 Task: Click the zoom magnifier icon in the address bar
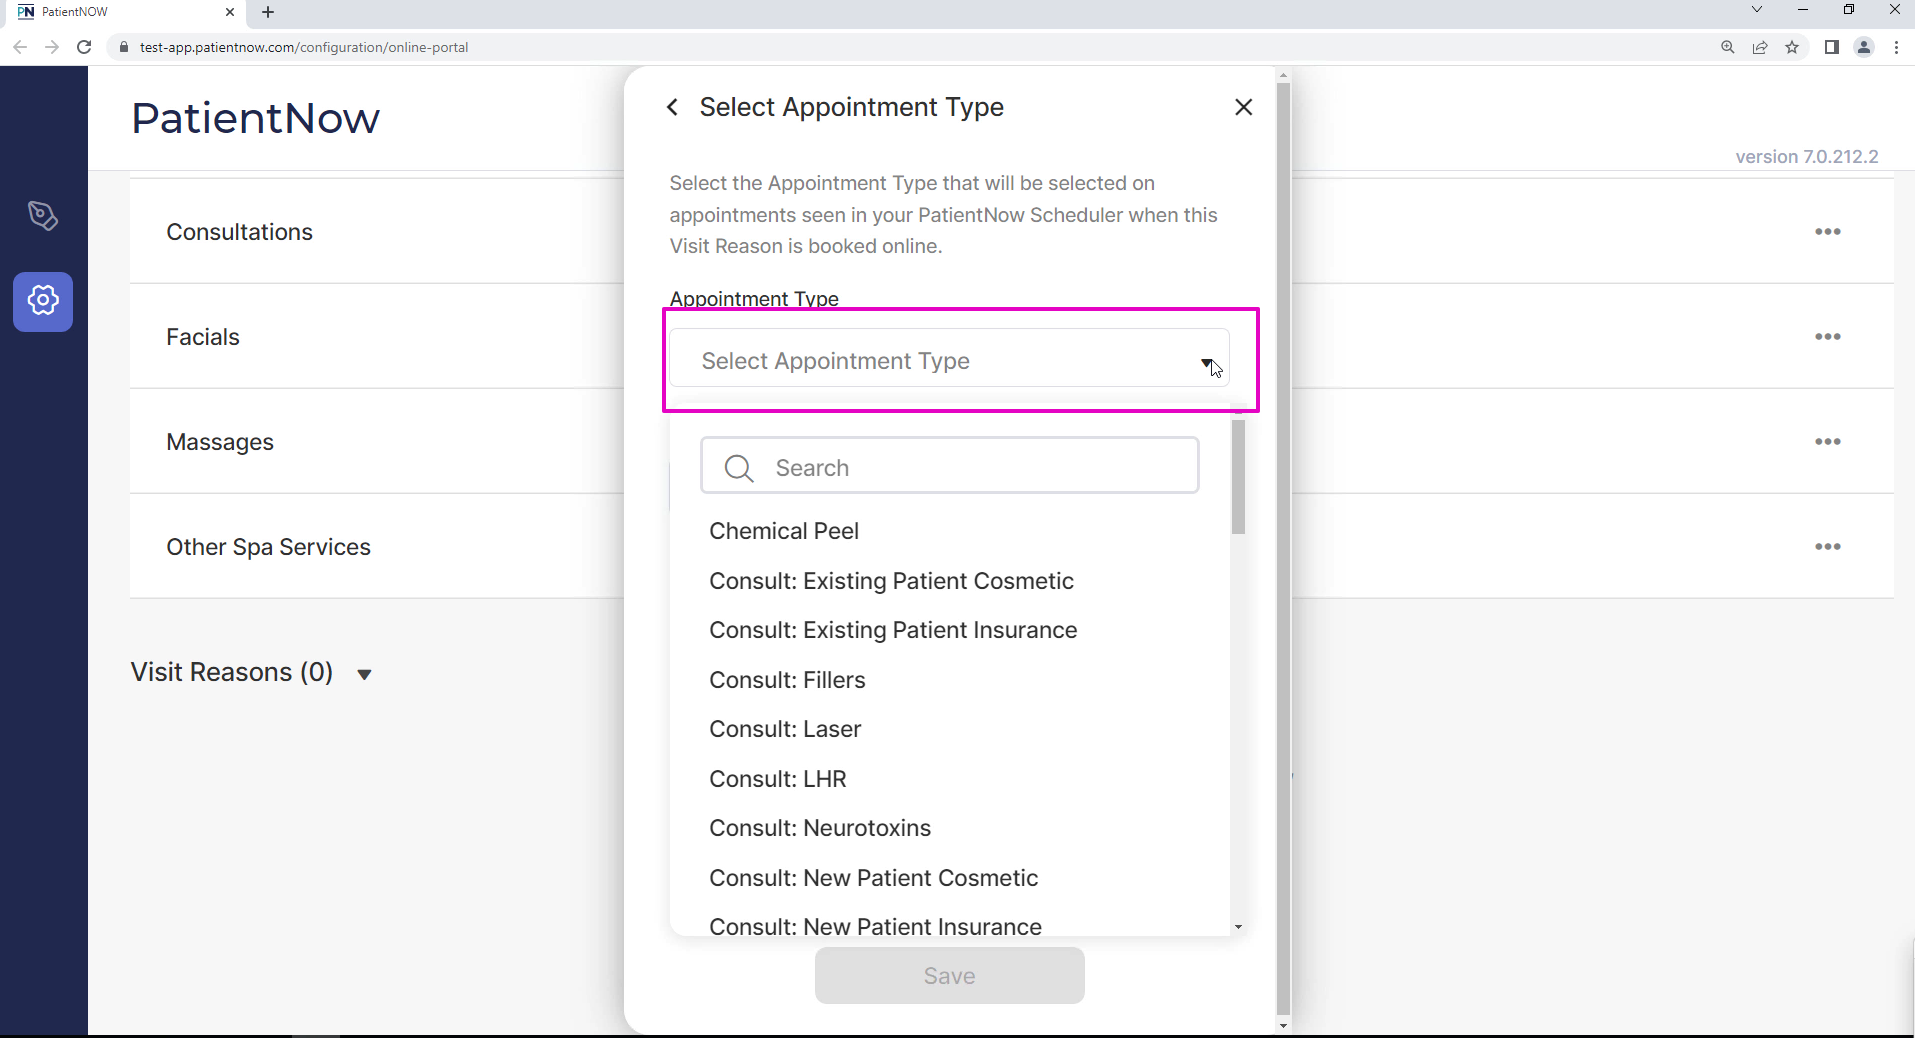click(1727, 47)
